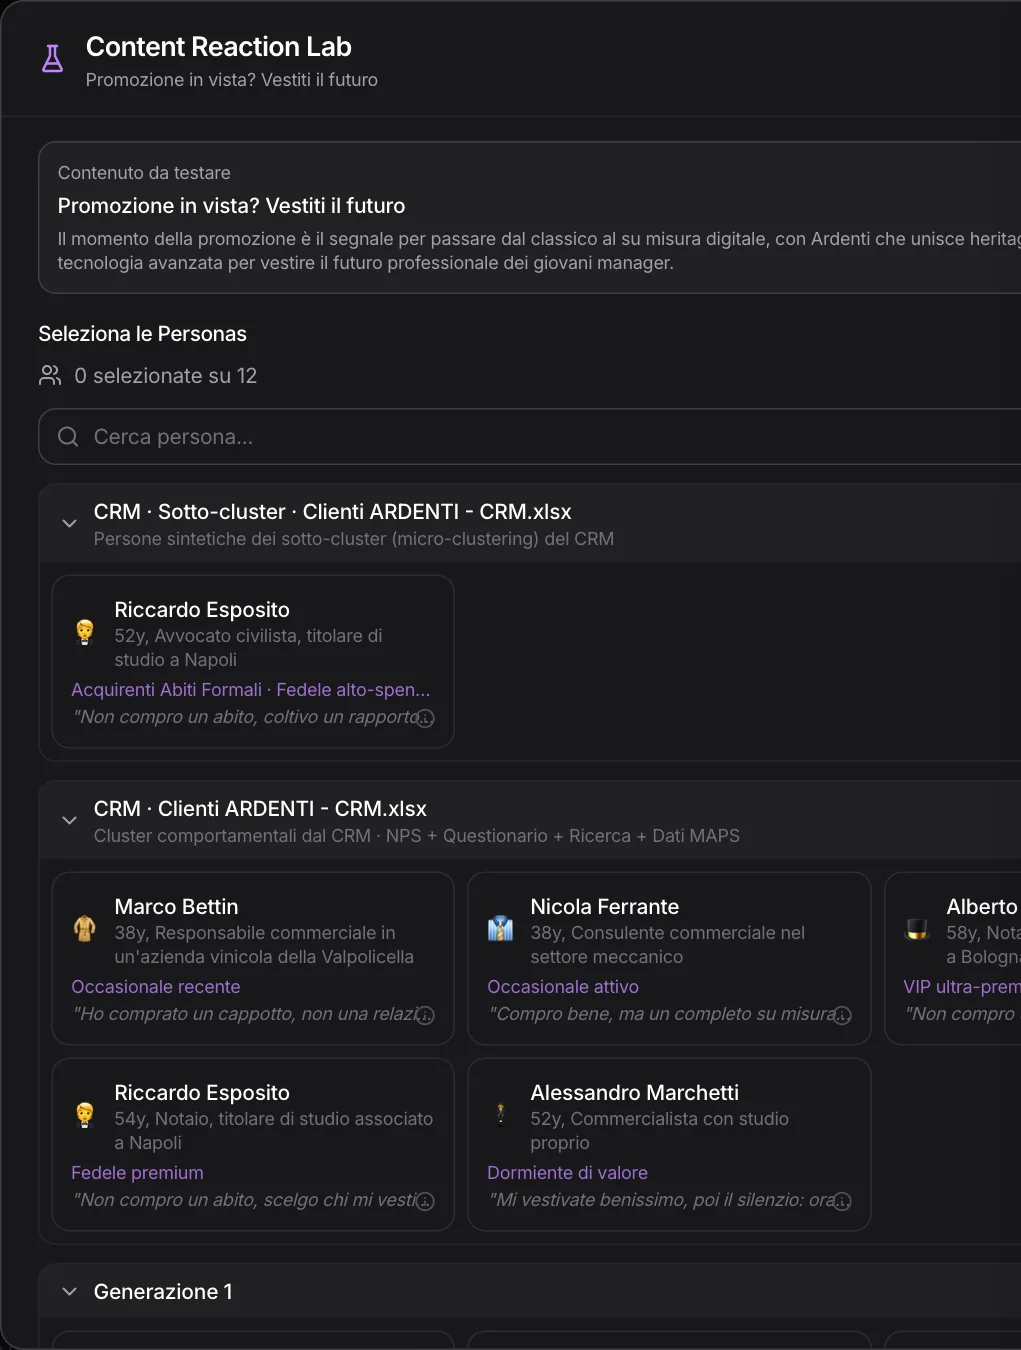Open info icon on 'scelgo chi mi vesti' quote
1021x1350 pixels.
point(425,1201)
